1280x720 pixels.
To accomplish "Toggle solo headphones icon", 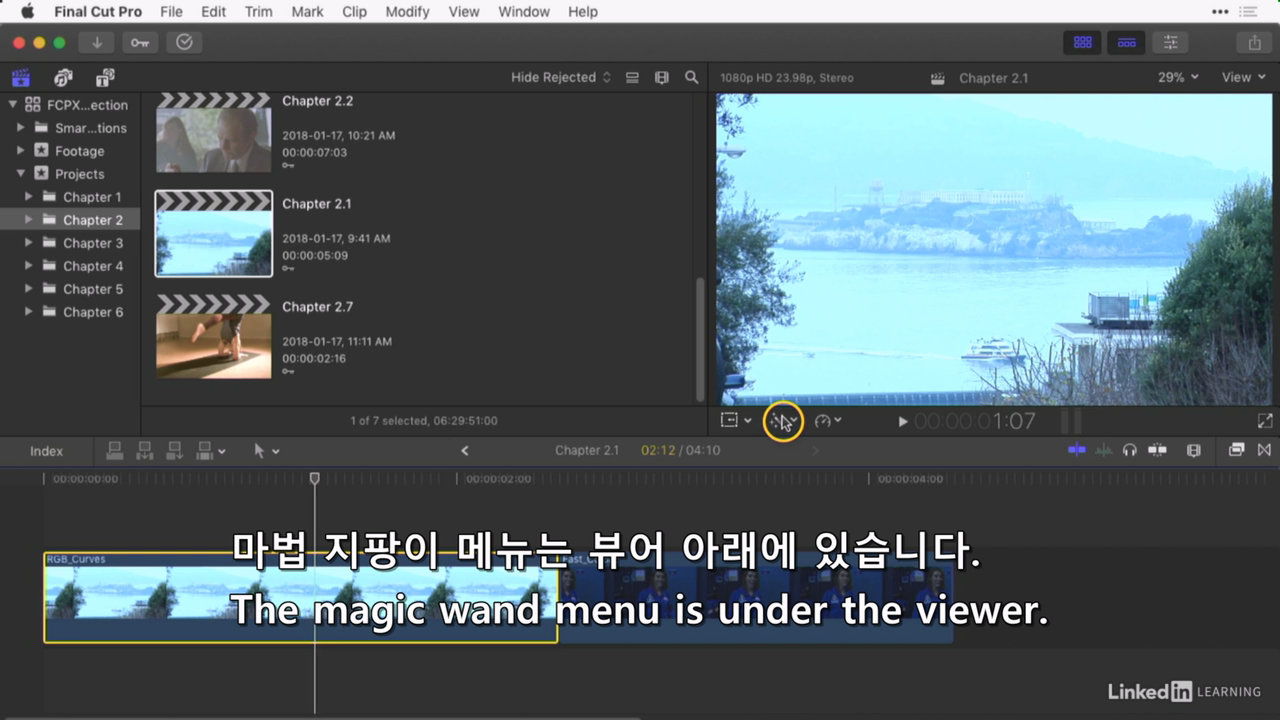I will click(1130, 450).
